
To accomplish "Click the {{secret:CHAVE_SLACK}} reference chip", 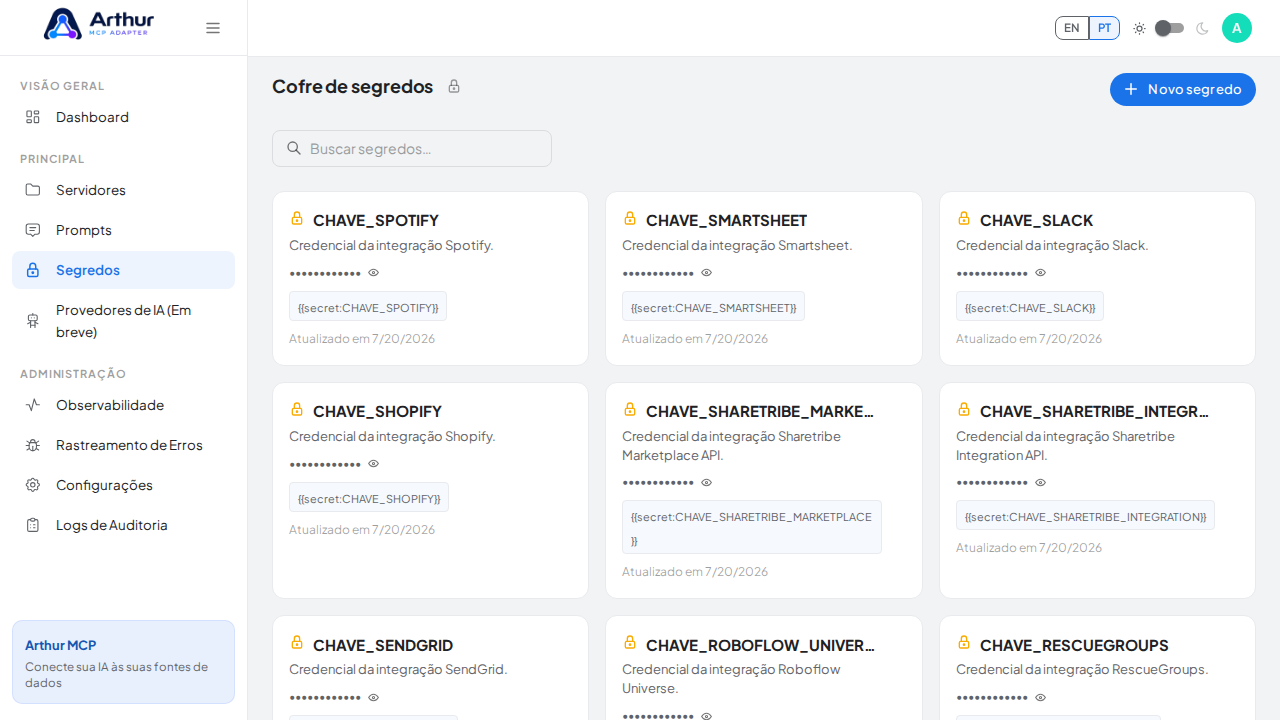I will point(1030,307).
